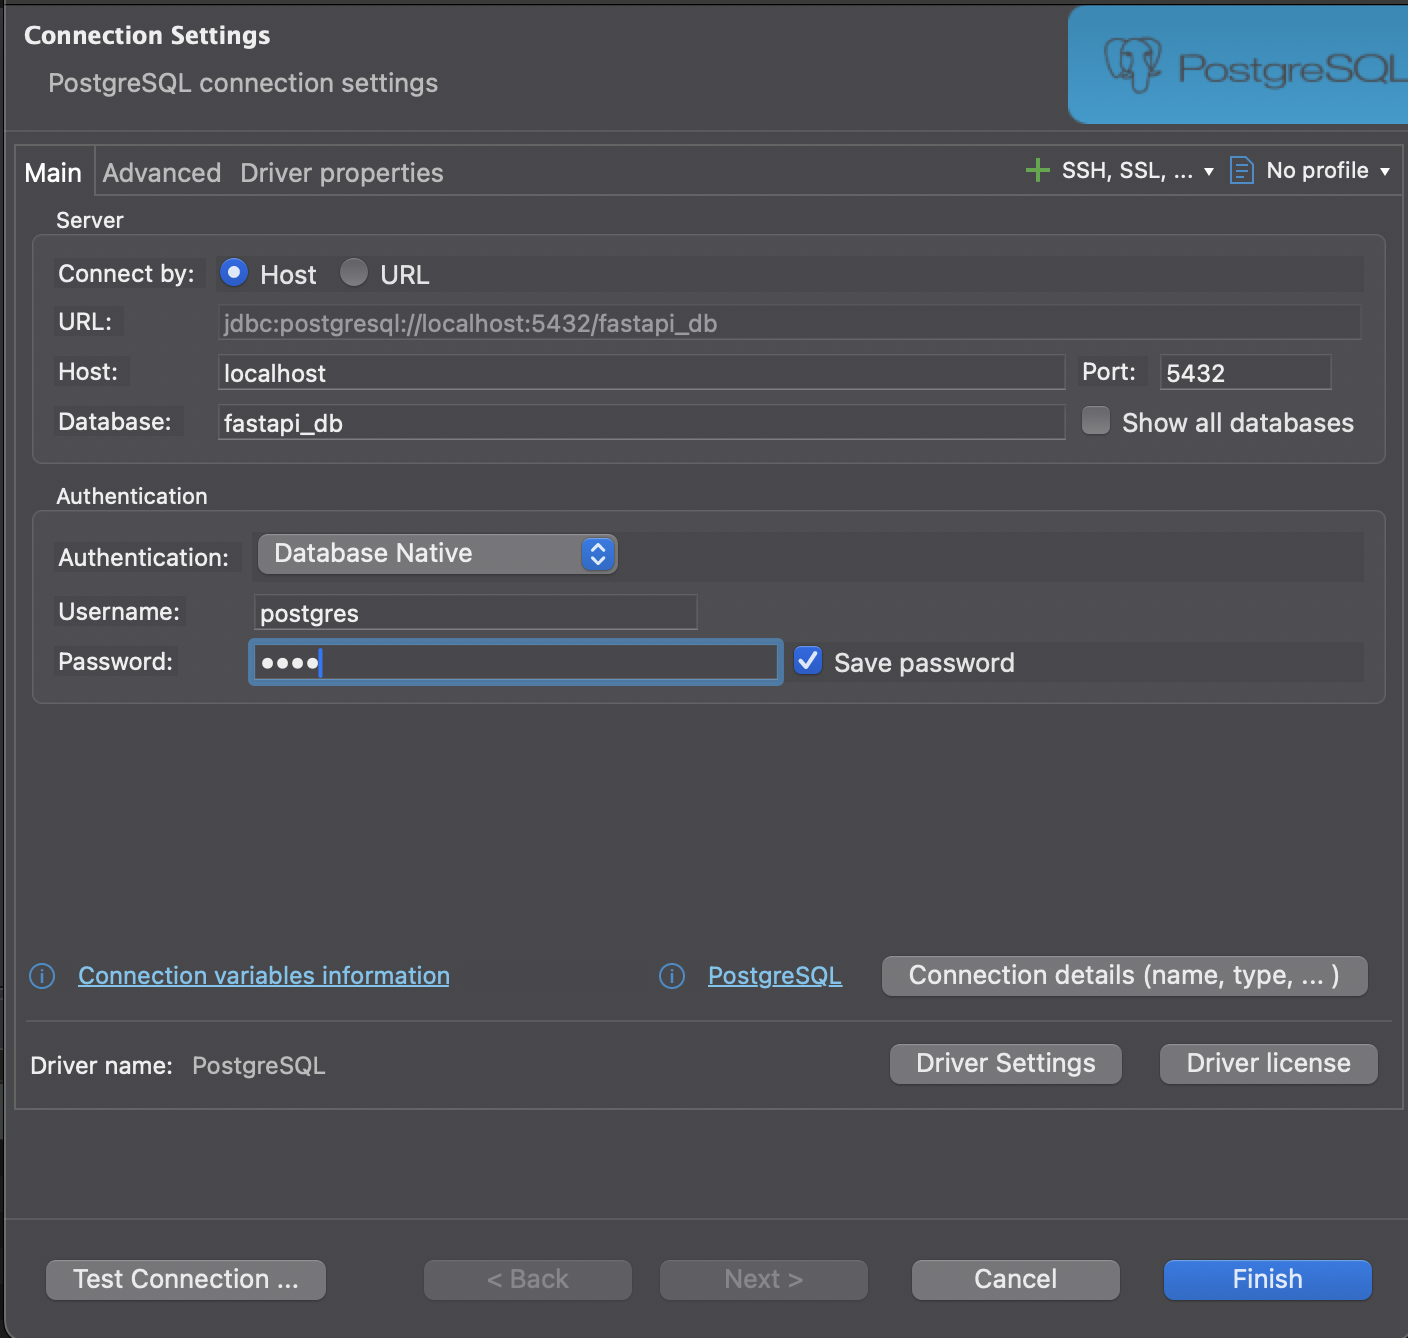The height and width of the screenshot is (1338, 1408).
Task: Expand the SSH, SSL dropdown arrow
Action: point(1209,172)
